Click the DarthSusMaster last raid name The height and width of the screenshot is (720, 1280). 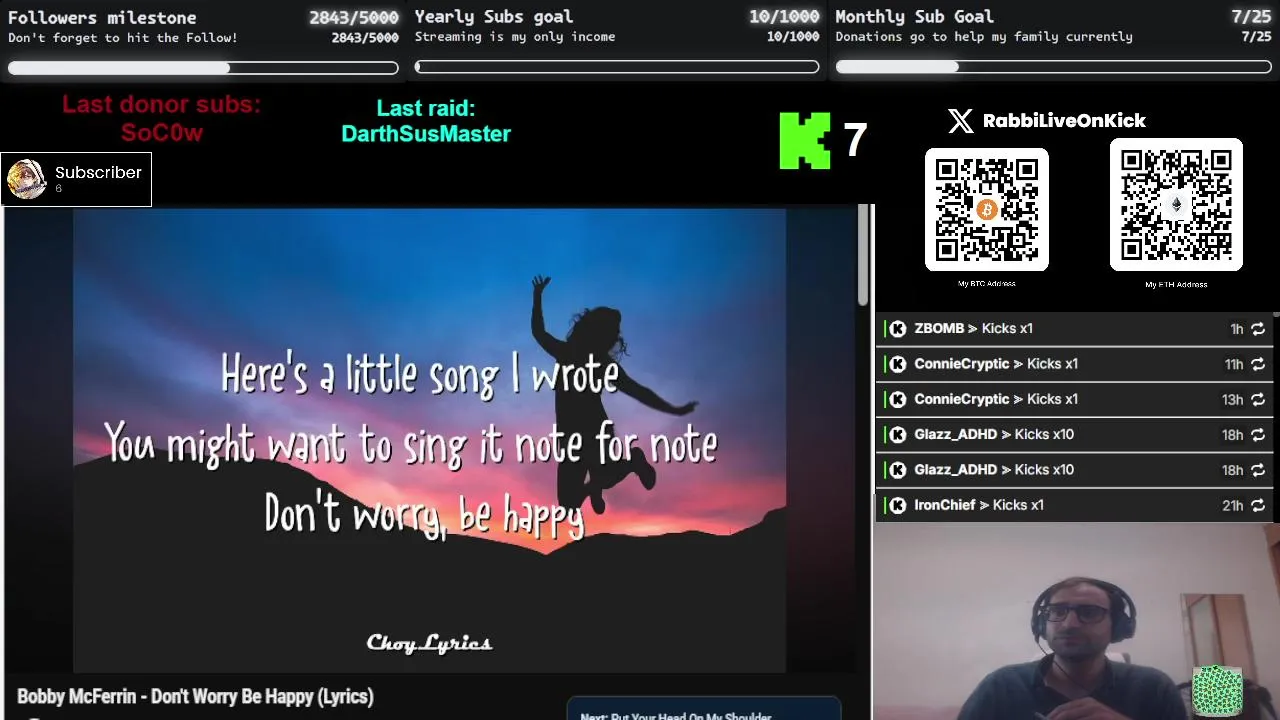coord(426,134)
